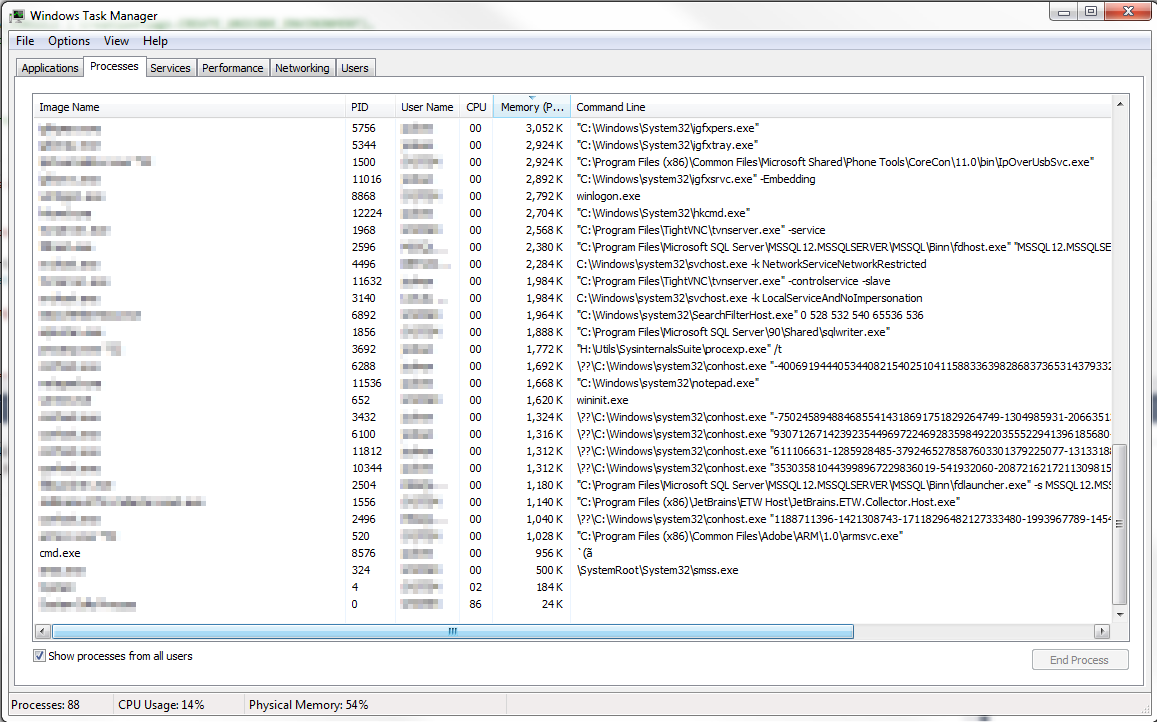Open the Help menu

pyautogui.click(x=155, y=41)
